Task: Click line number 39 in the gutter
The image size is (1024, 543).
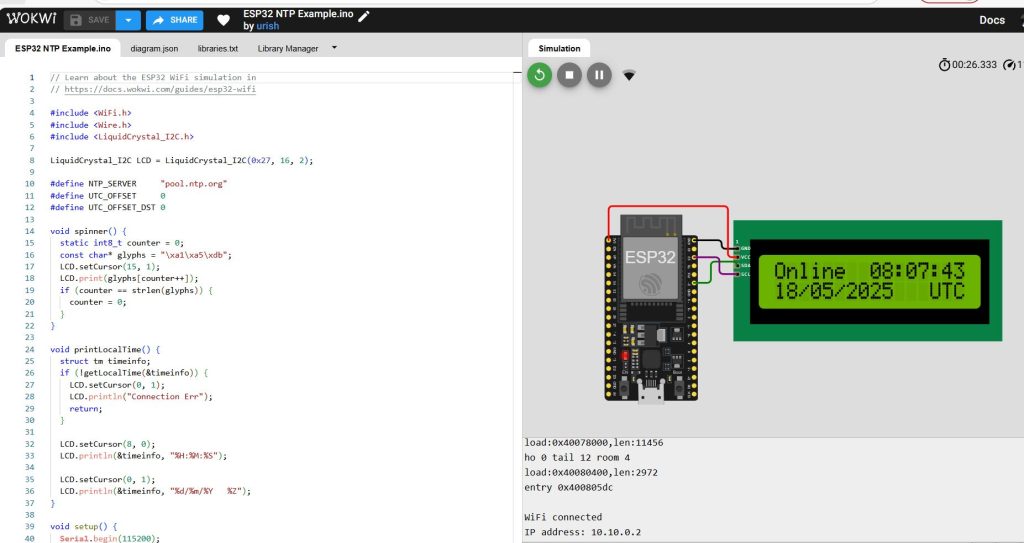Action: coord(29,527)
